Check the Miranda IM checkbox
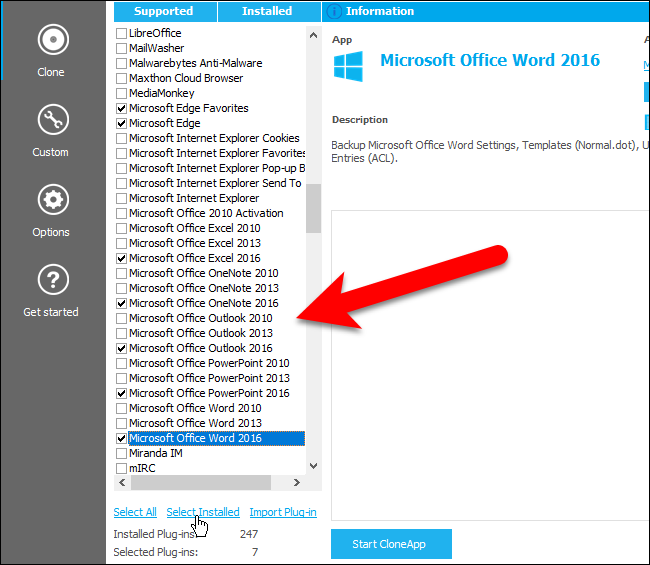This screenshot has height=565, width=650. point(121,453)
